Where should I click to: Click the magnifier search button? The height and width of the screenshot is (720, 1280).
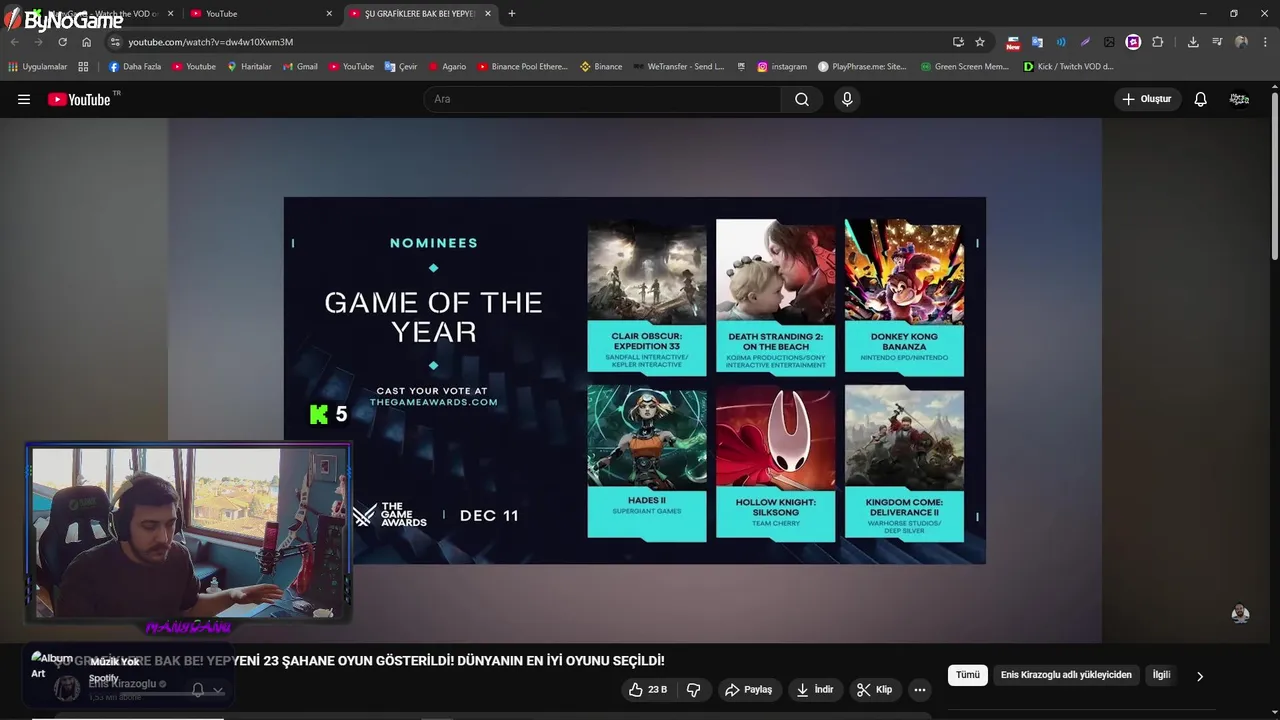pos(802,99)
